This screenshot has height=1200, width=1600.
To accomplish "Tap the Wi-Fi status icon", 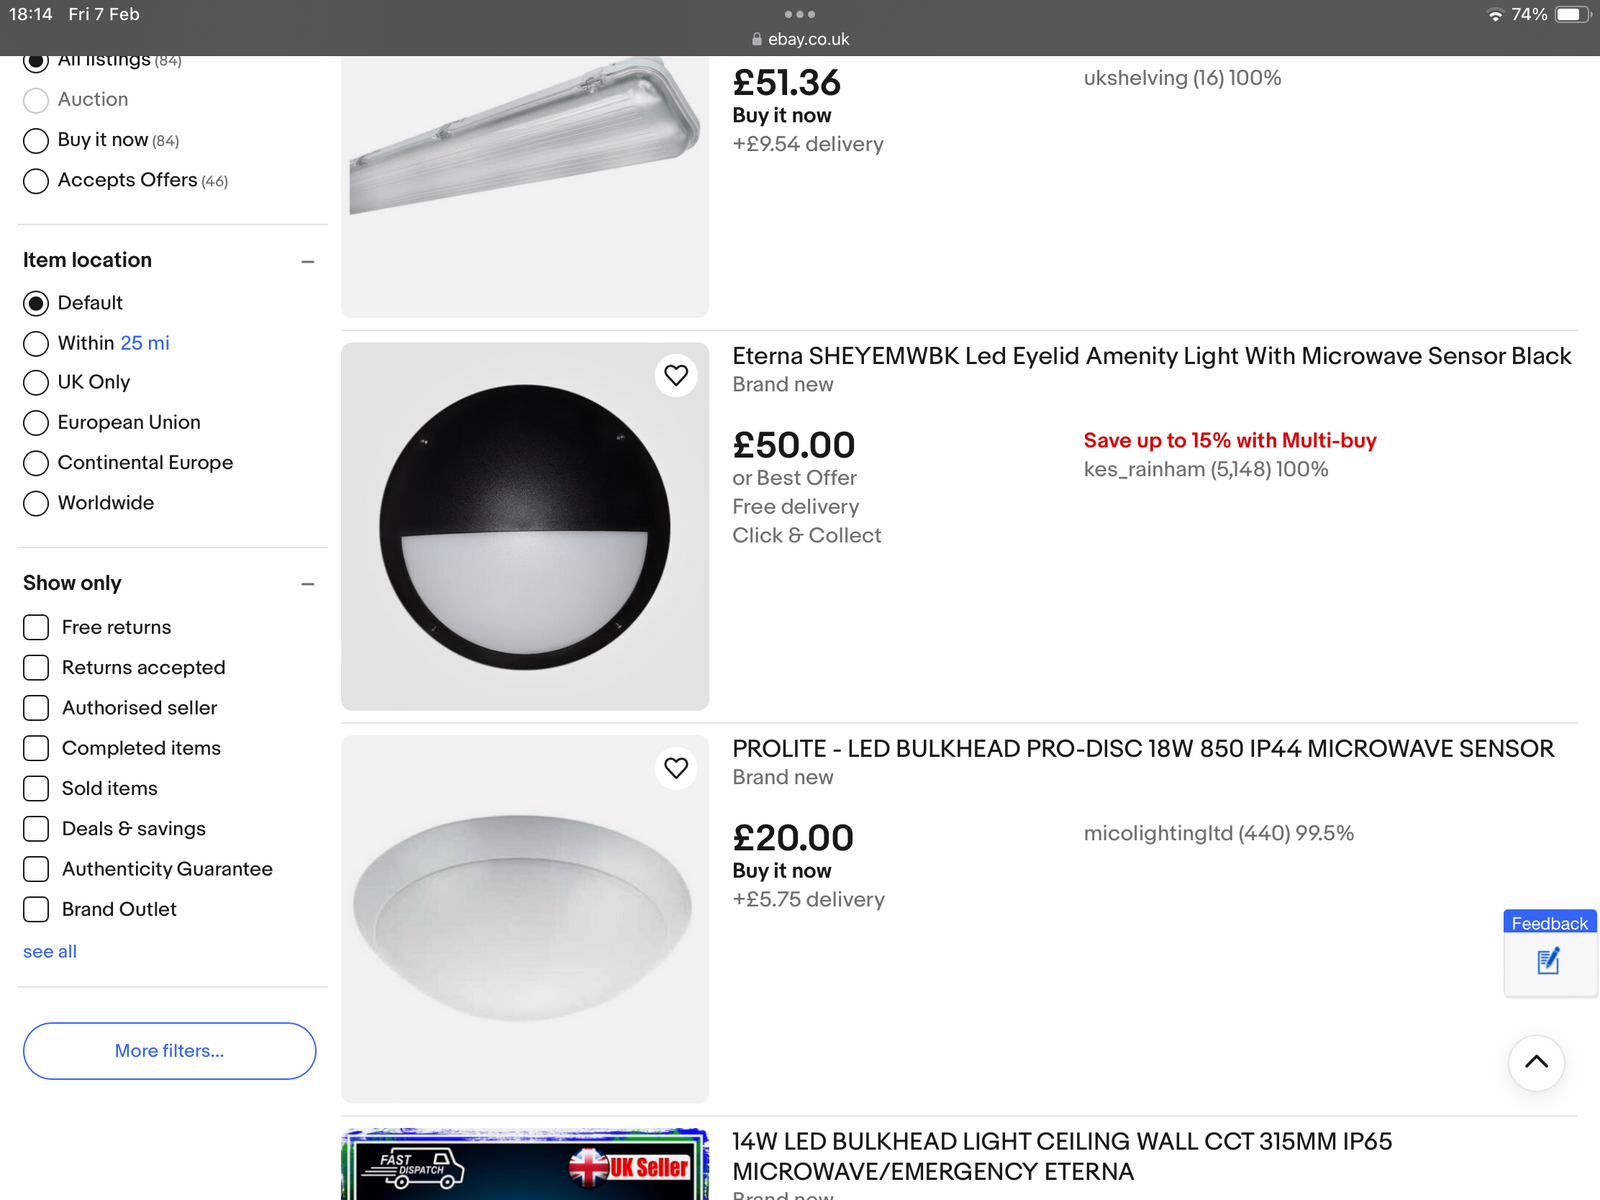I will coord(1495,14).
